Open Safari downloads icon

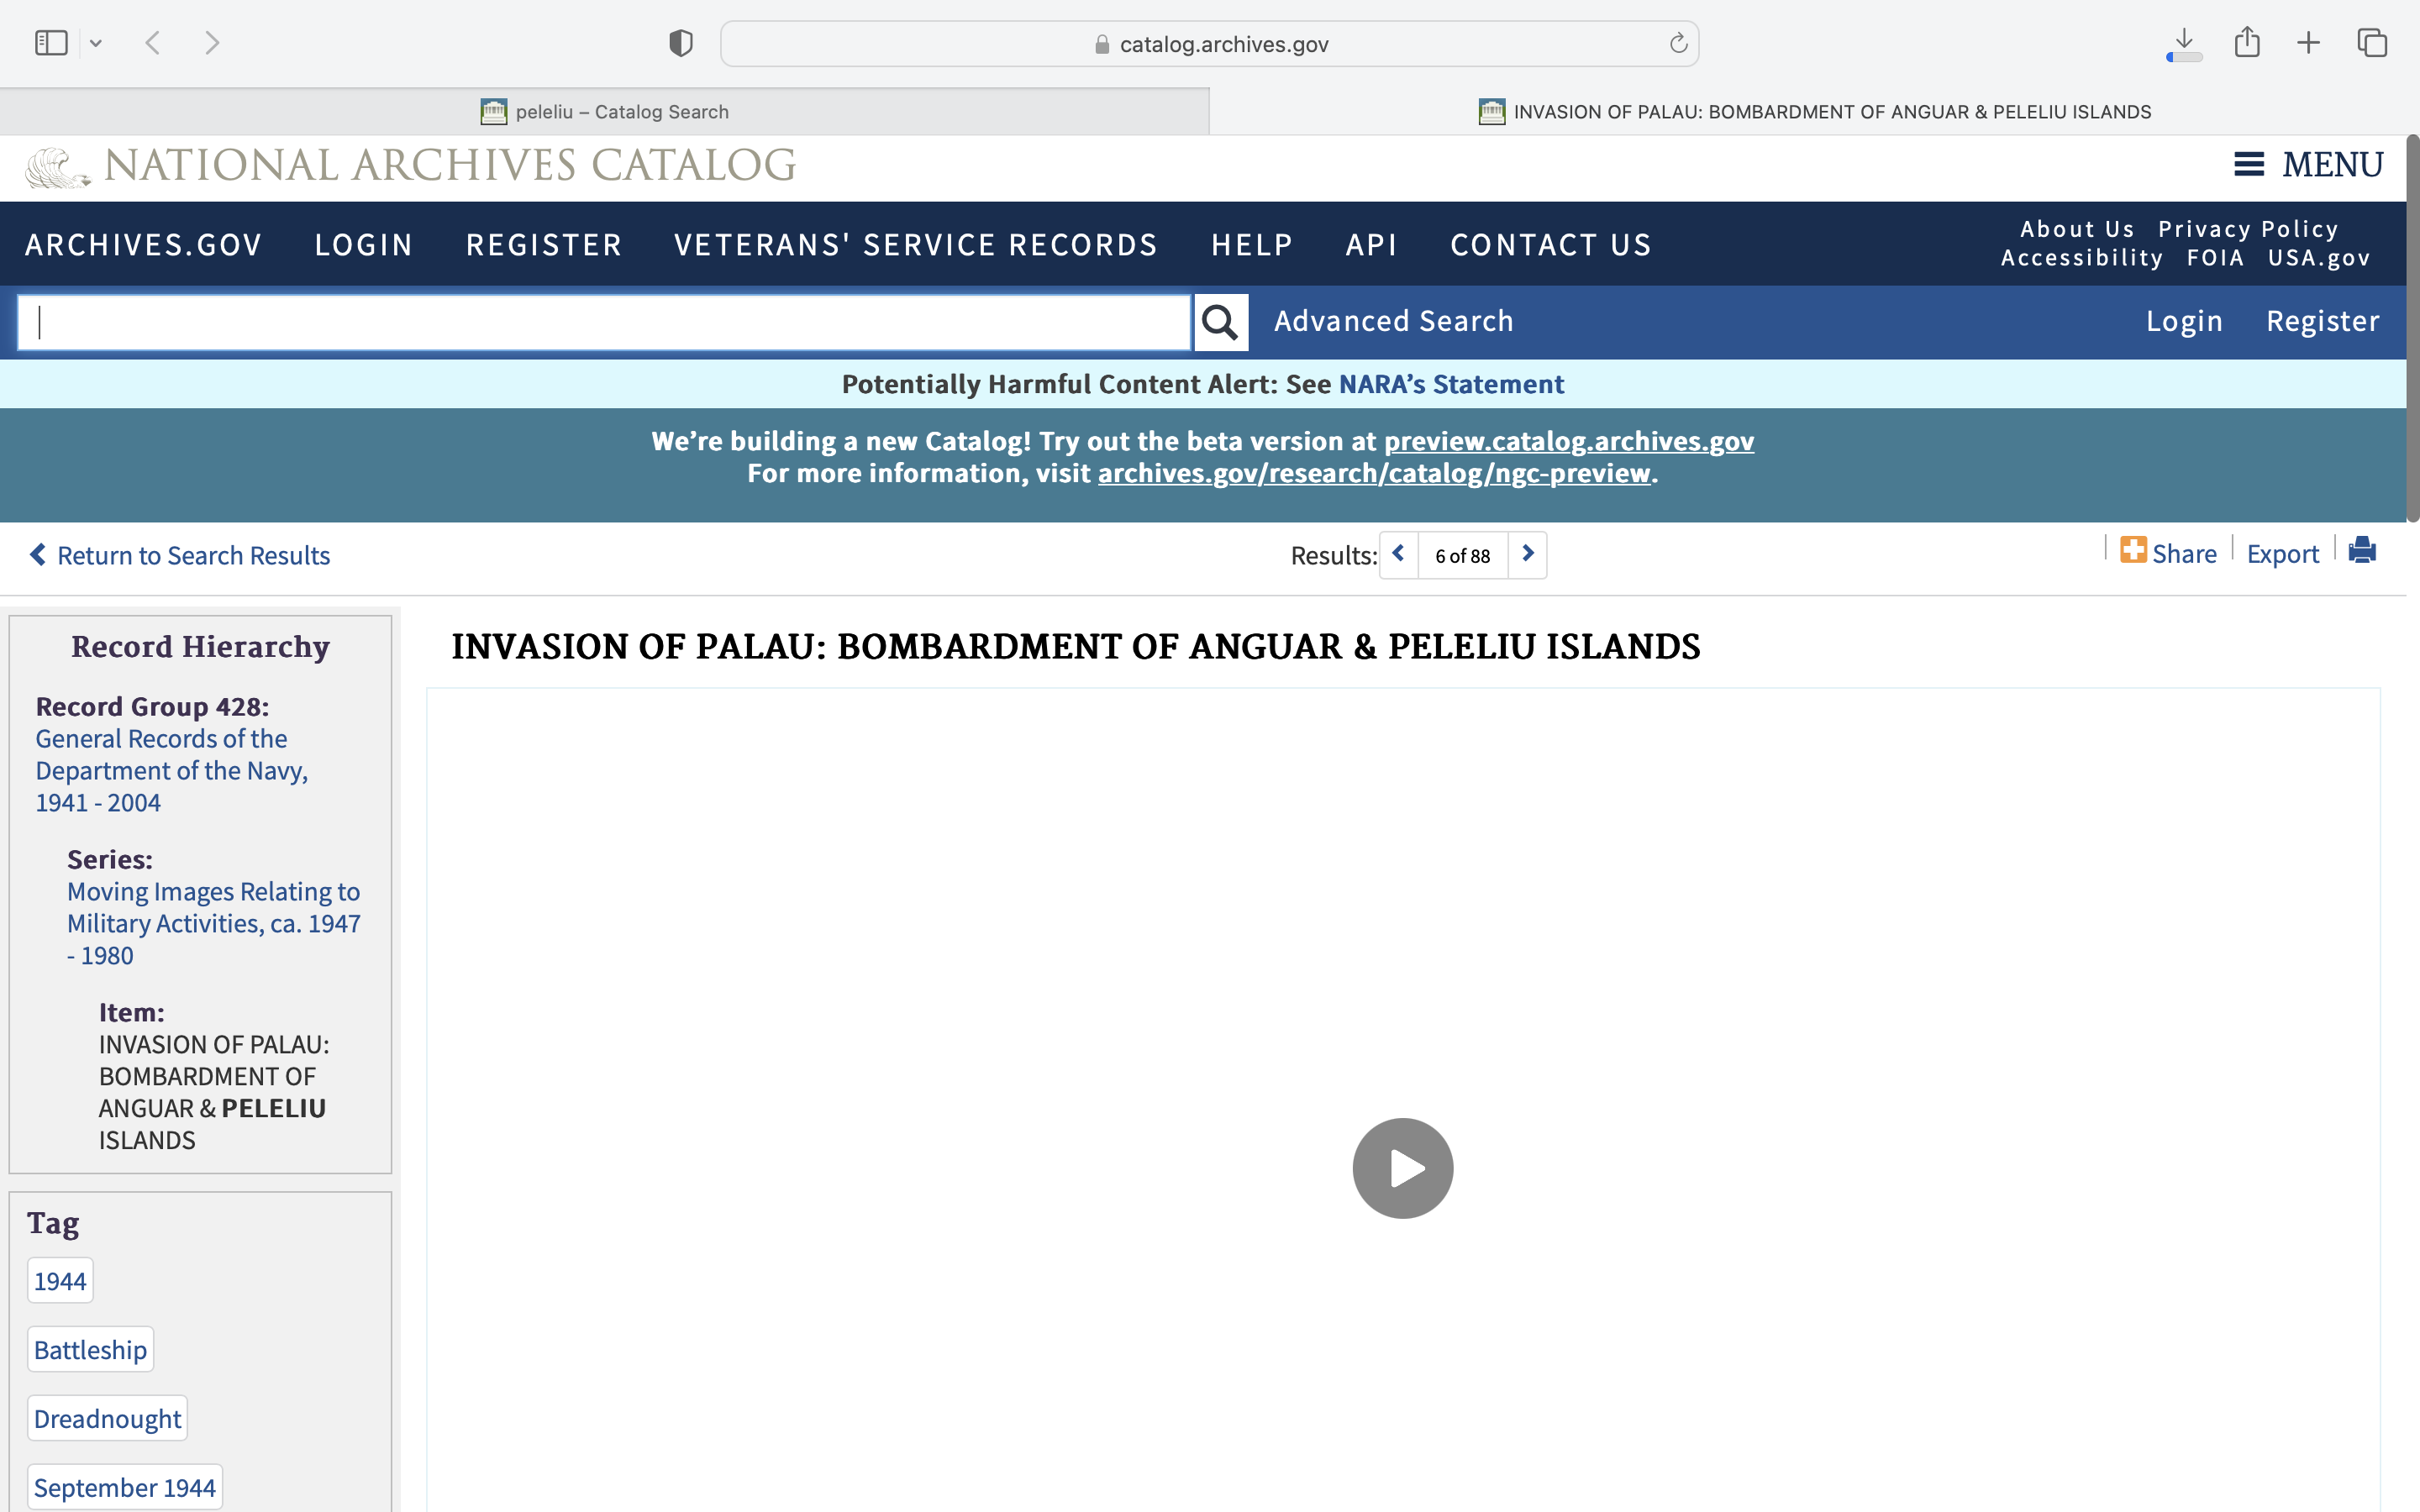pos(2184,43)
